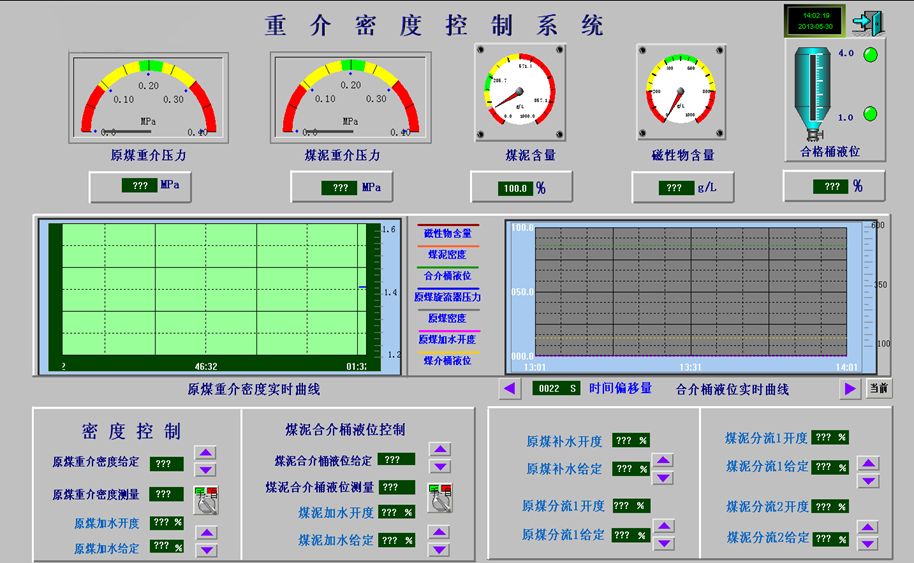
Task: Click the 原煤分流1开度 value field
Action: (x=631, y=506)
